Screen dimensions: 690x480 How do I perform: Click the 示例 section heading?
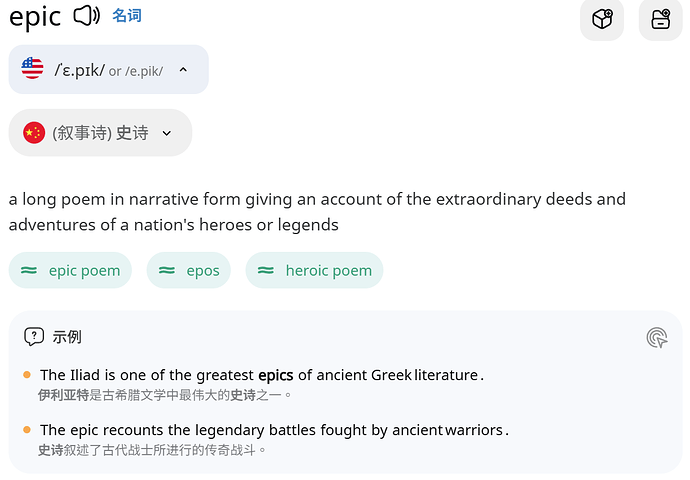pos(67,337)
